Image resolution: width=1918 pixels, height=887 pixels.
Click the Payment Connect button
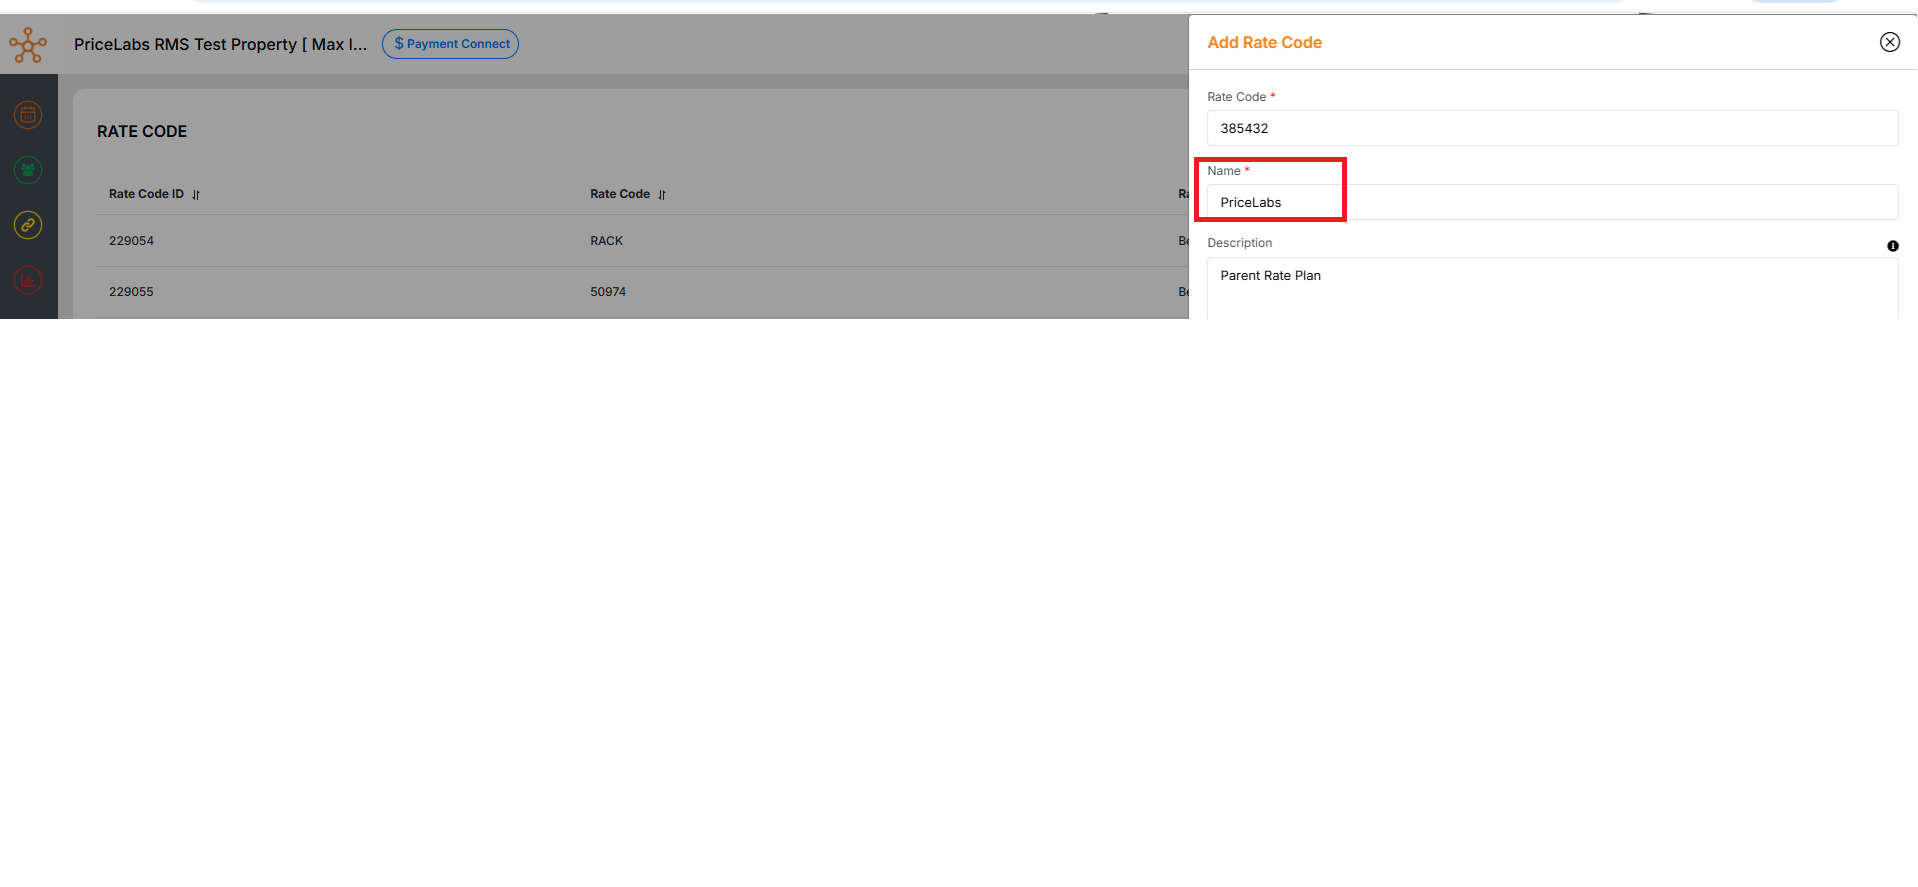click(x=450, y=44)
